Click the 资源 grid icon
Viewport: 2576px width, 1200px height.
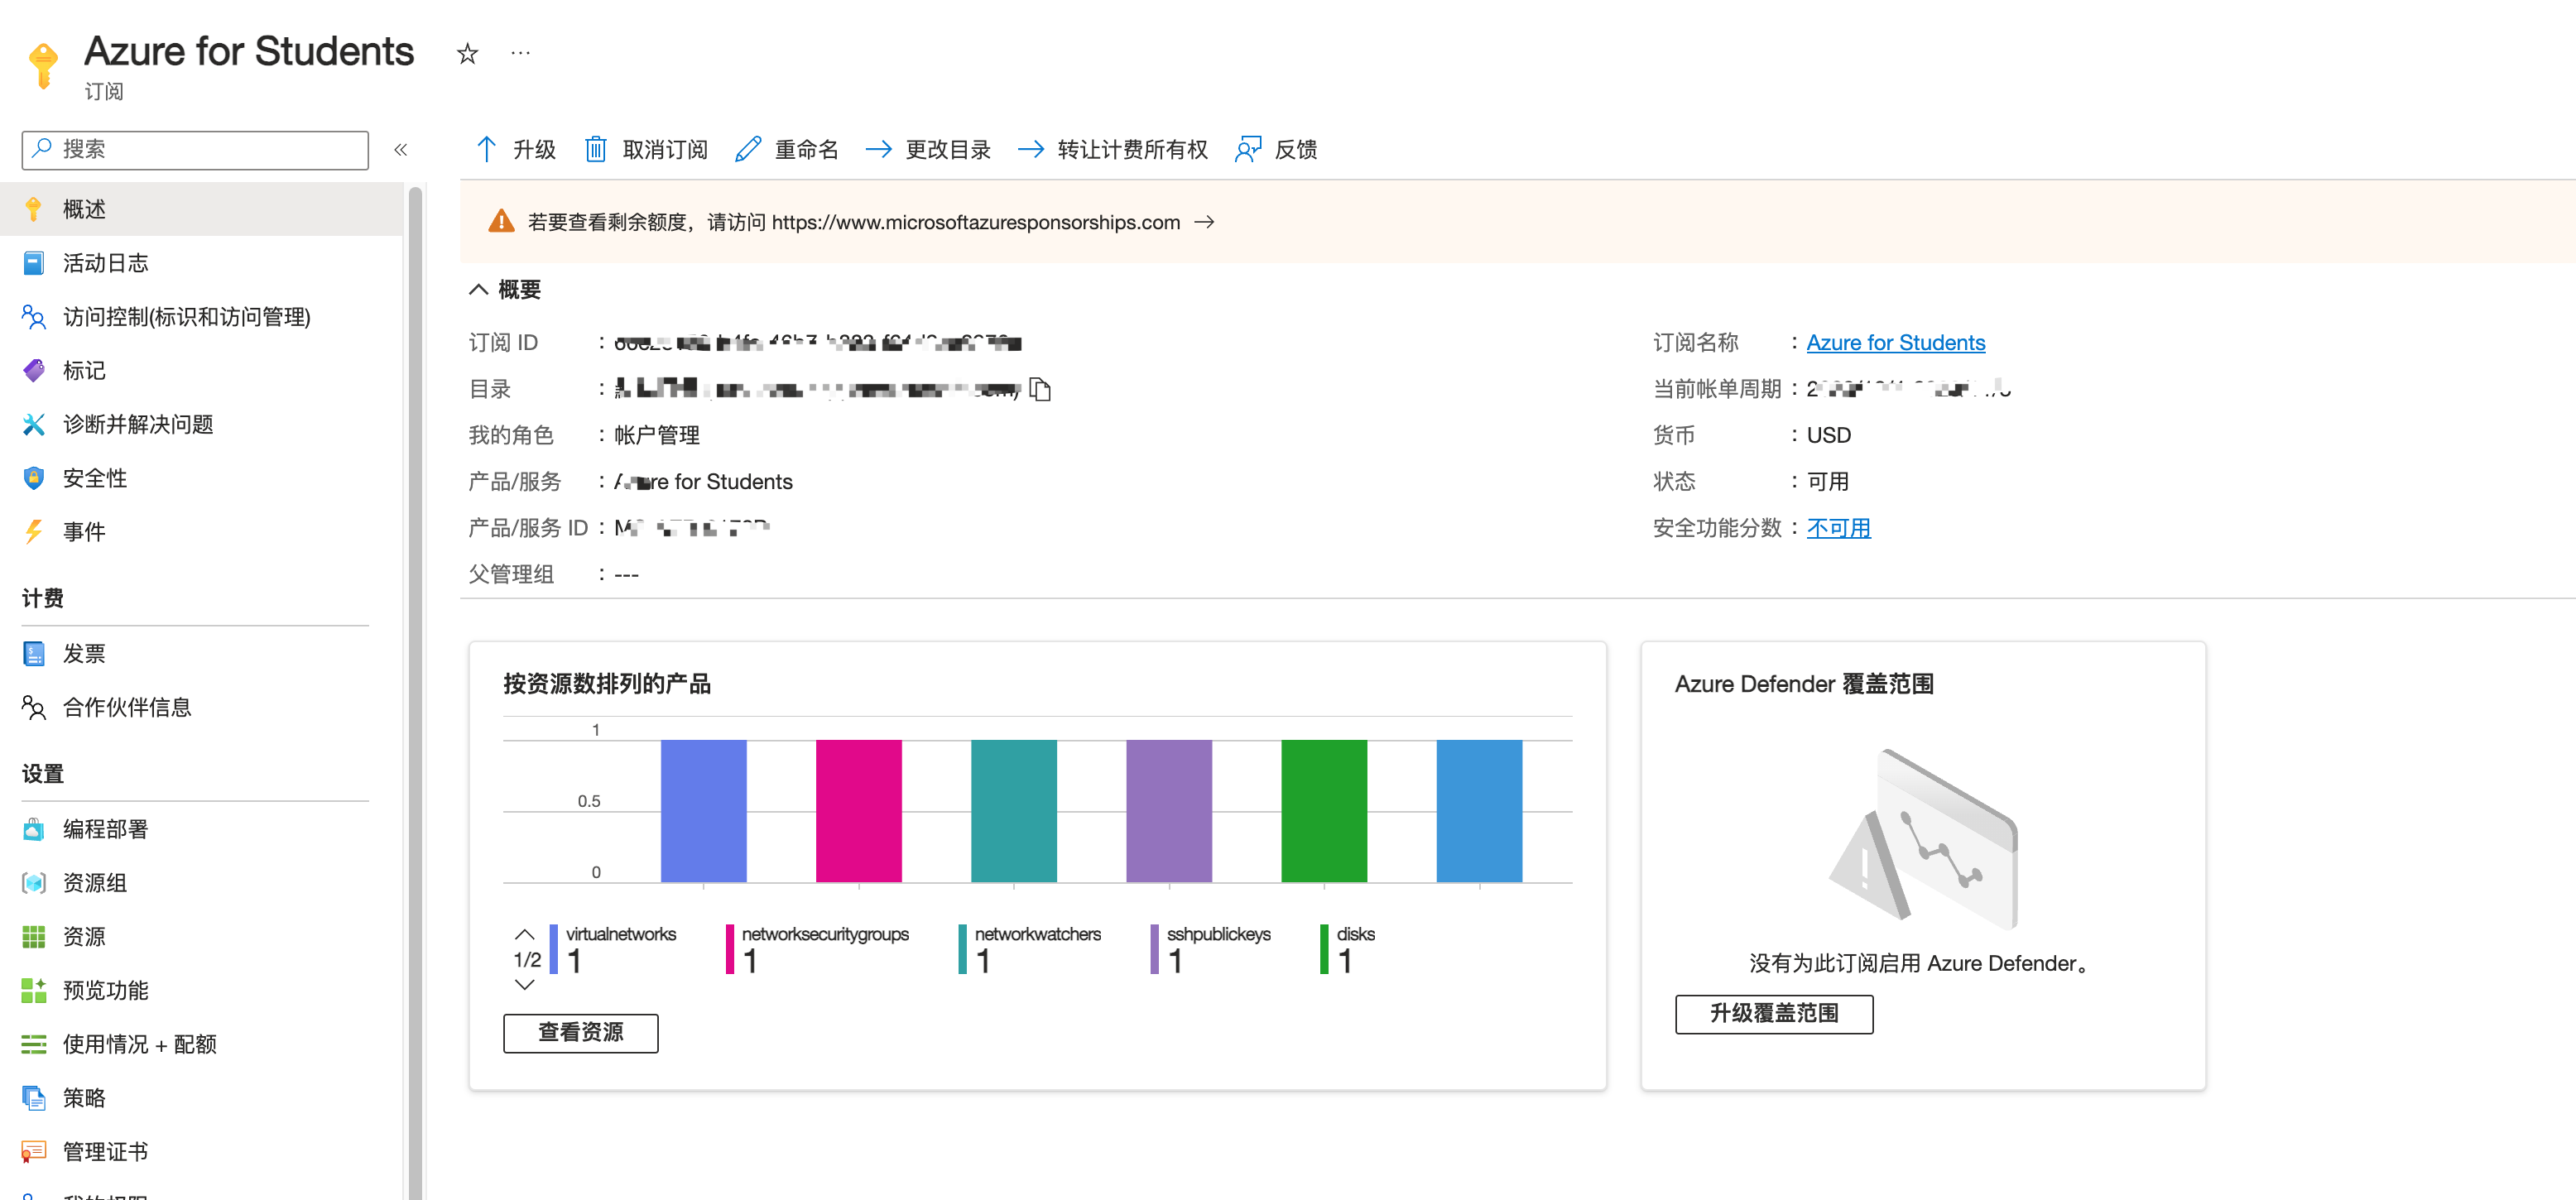pos(34,937)
